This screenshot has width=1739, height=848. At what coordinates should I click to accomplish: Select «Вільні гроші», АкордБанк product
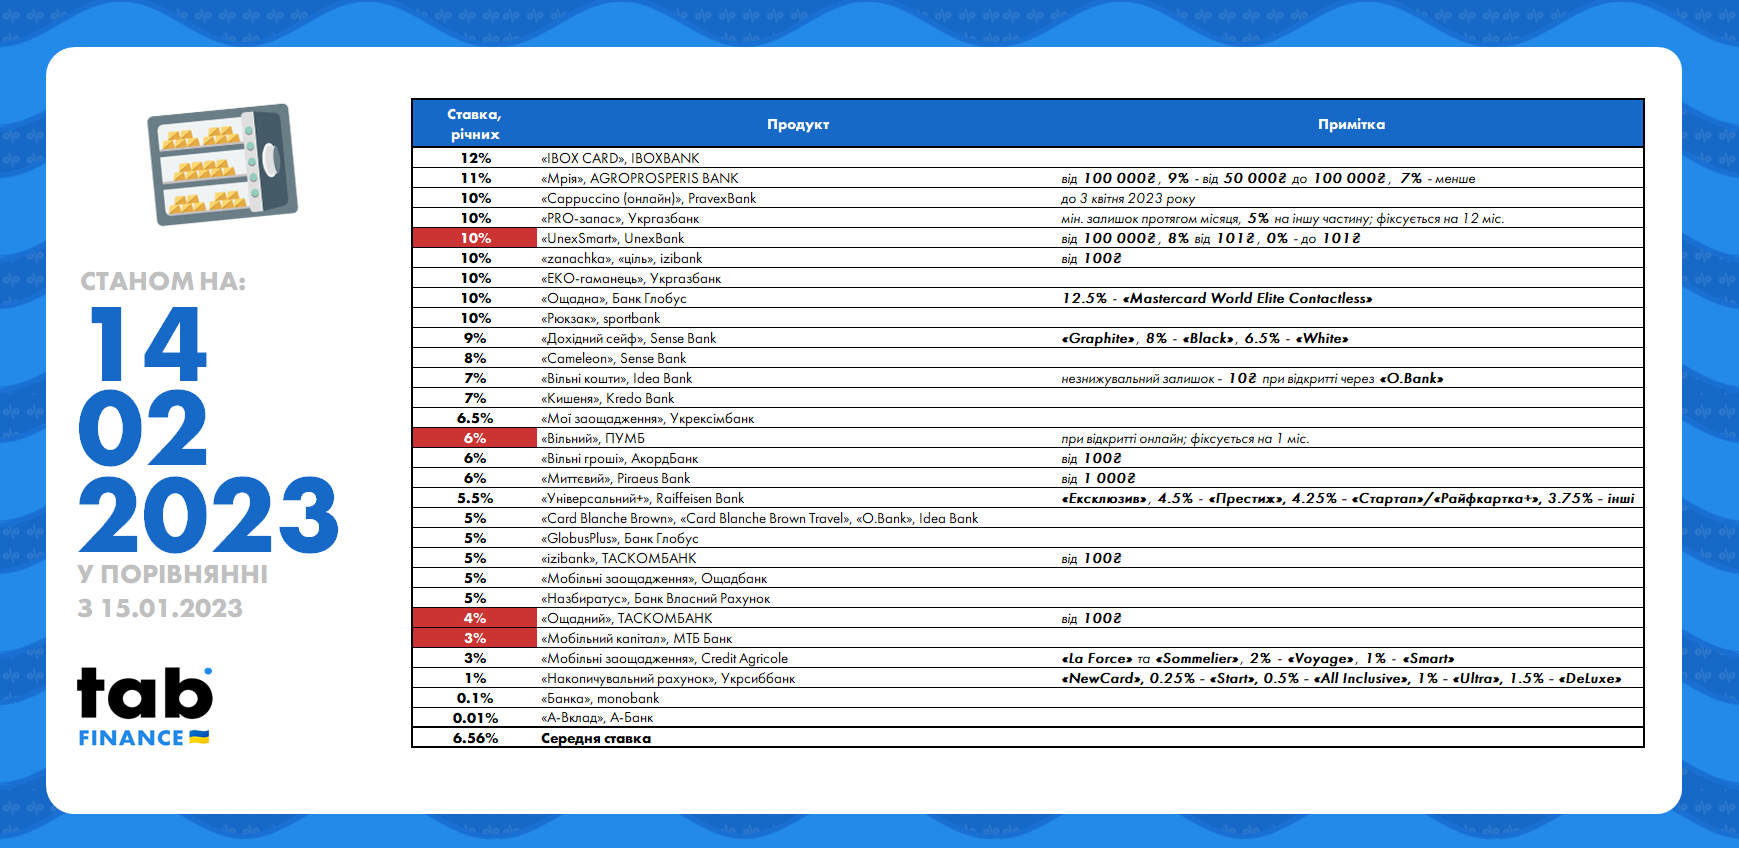coord(620,458)
